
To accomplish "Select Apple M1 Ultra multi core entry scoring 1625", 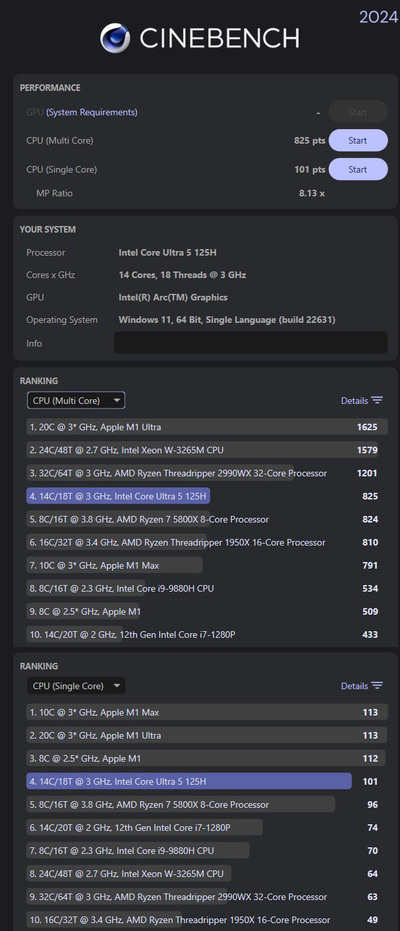I will [x=207, y=427].
